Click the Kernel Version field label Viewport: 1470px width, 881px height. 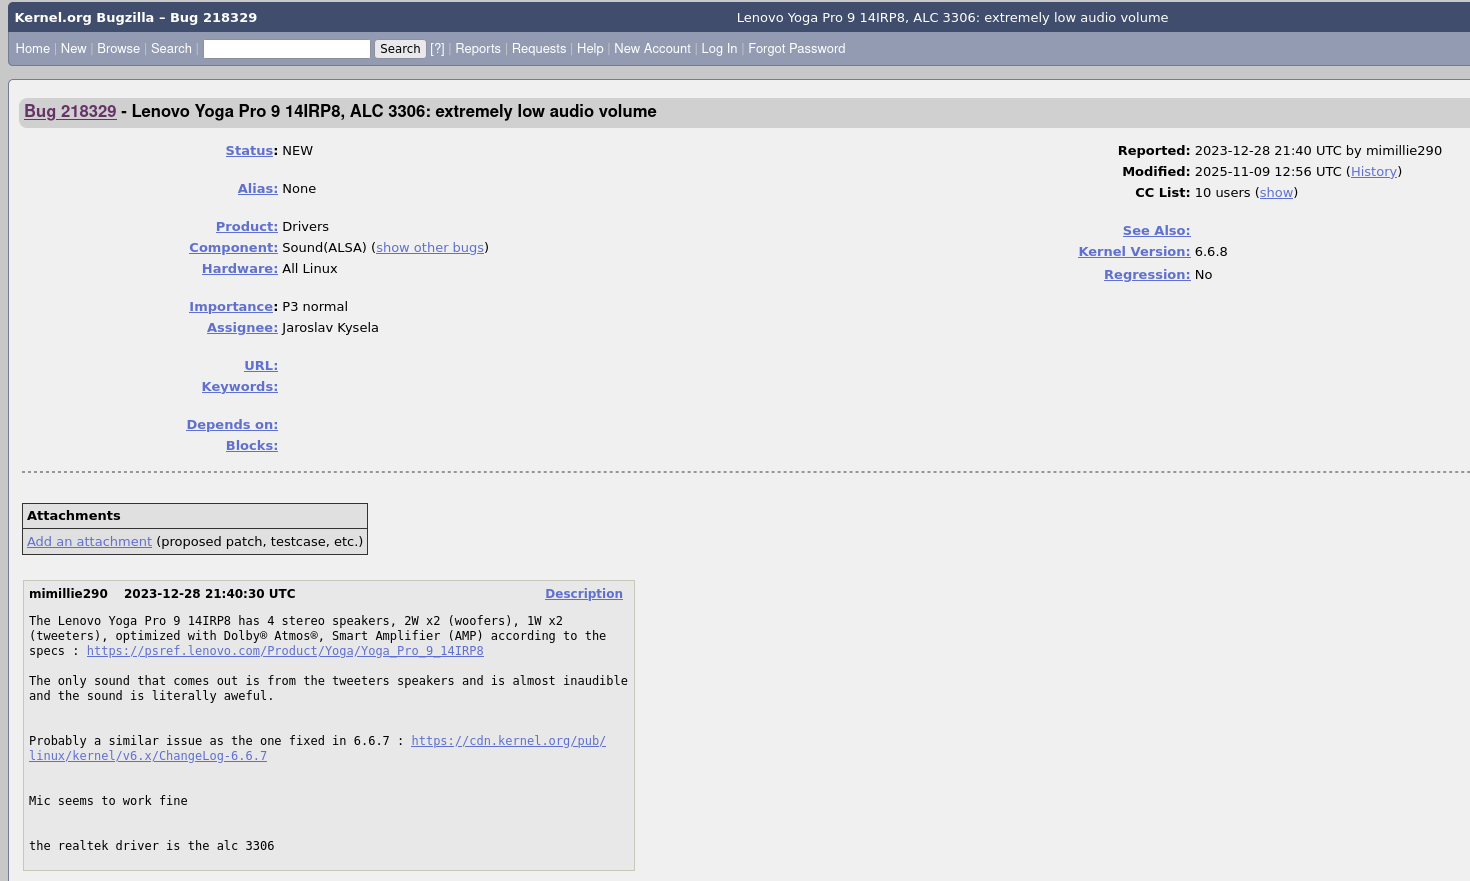[1133, 252]
